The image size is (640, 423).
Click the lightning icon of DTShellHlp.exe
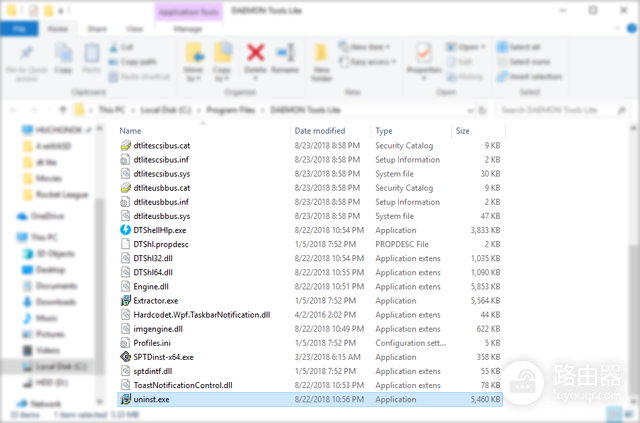(x=126, y=230)
